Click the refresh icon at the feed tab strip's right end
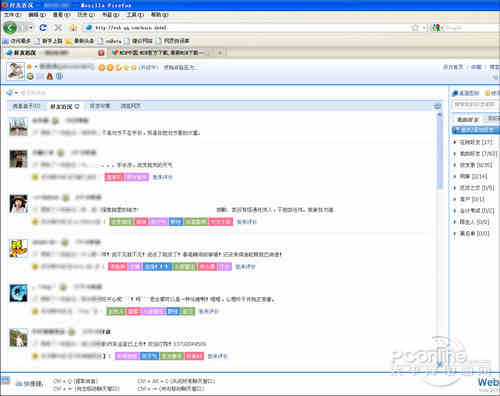 (437, 106)
